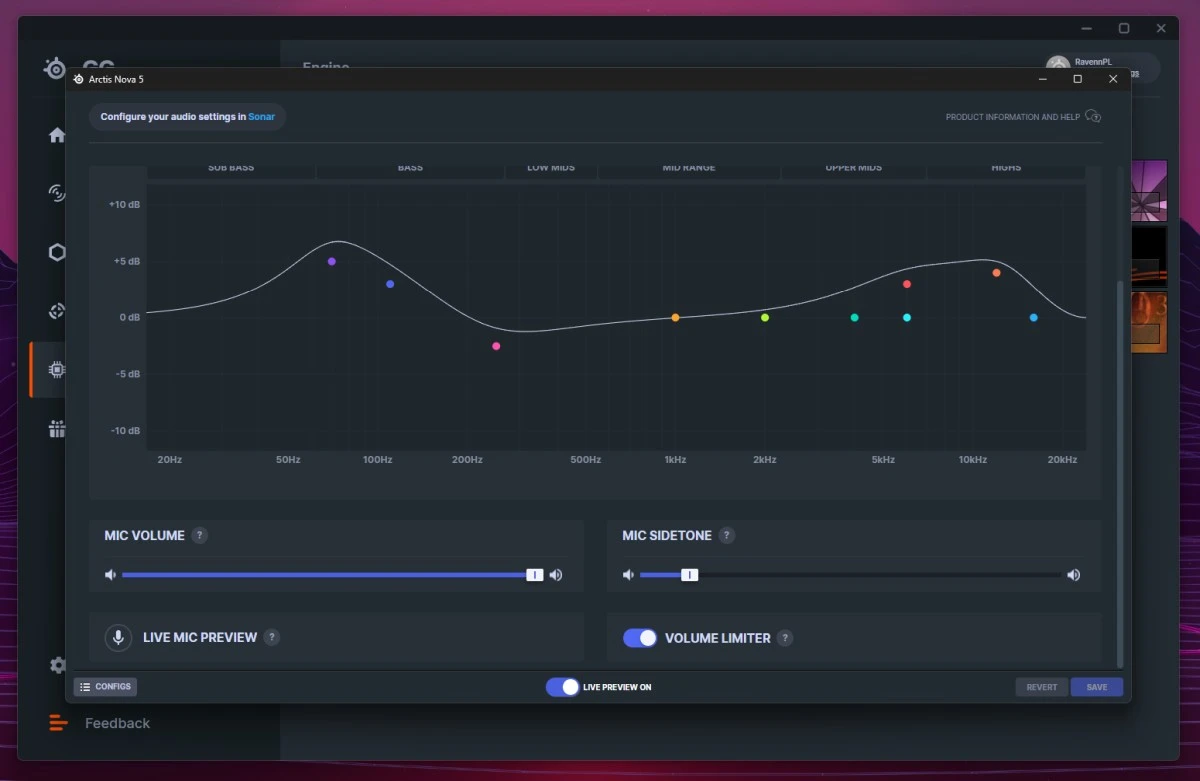Open the settings gear in the sidebar
The width and height of the screenshot is (1200, 781).
click(57, 665)
